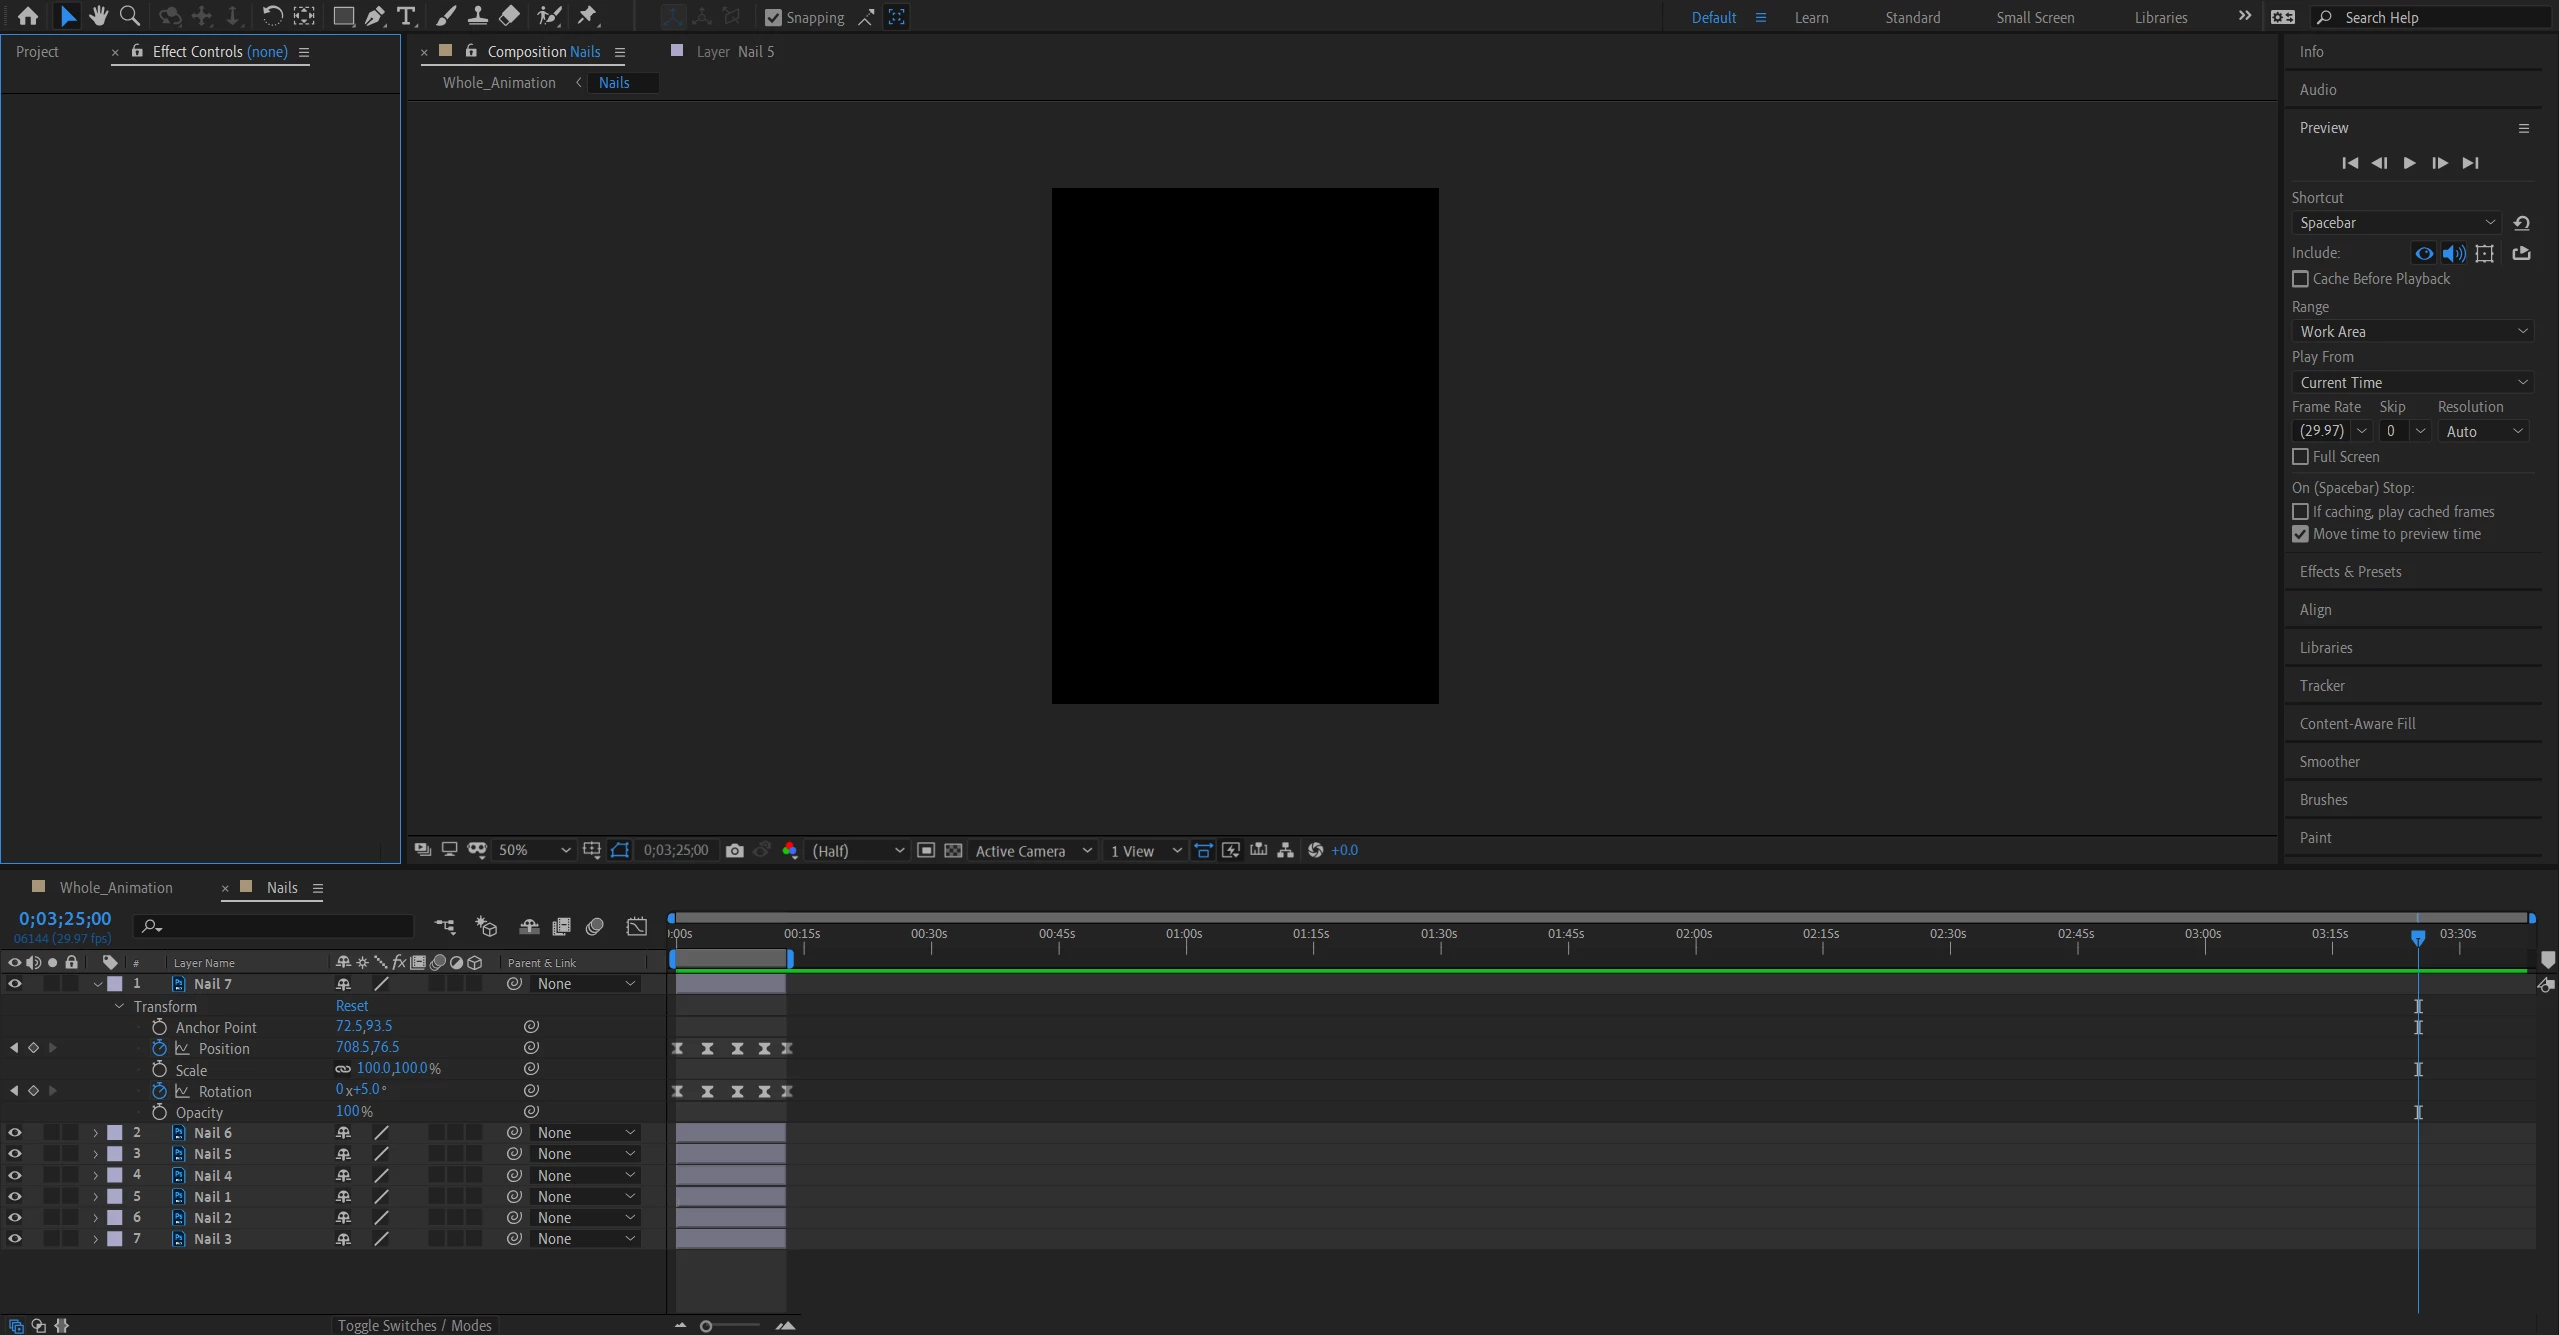Click Toggle Switches / Modes button
The width and height of the screenshot is (2559, 1335).
pos(414,1325)
